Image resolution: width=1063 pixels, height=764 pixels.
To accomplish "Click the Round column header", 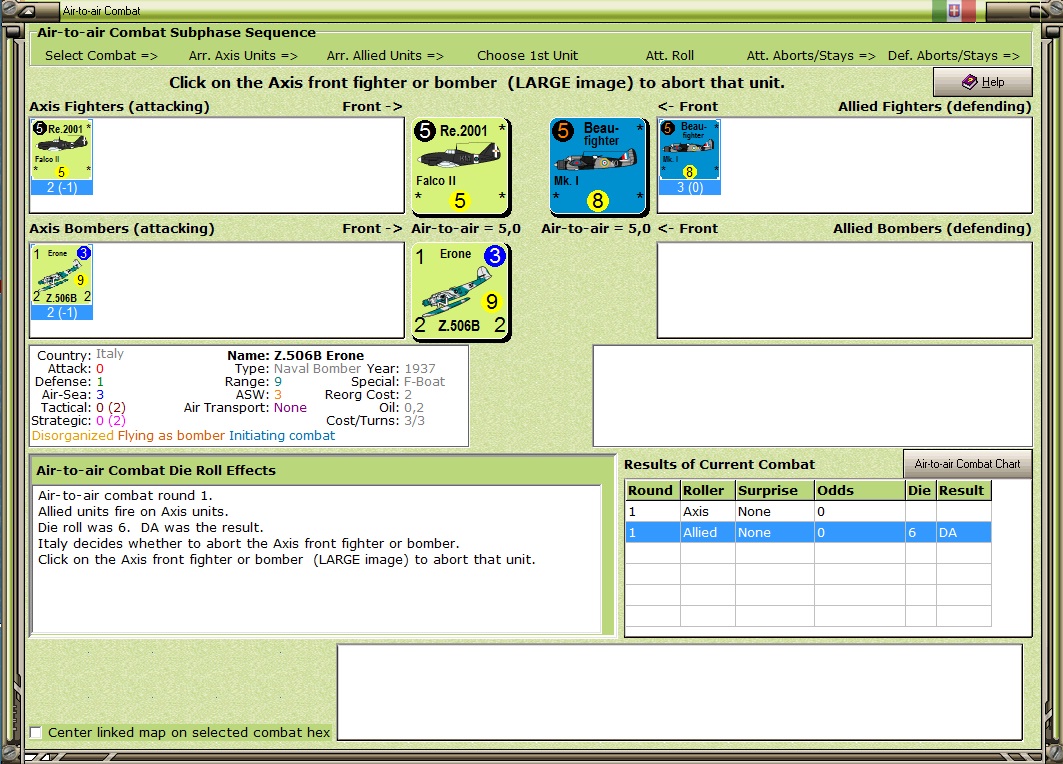I will pyautogui.click(x=652, y=490).
